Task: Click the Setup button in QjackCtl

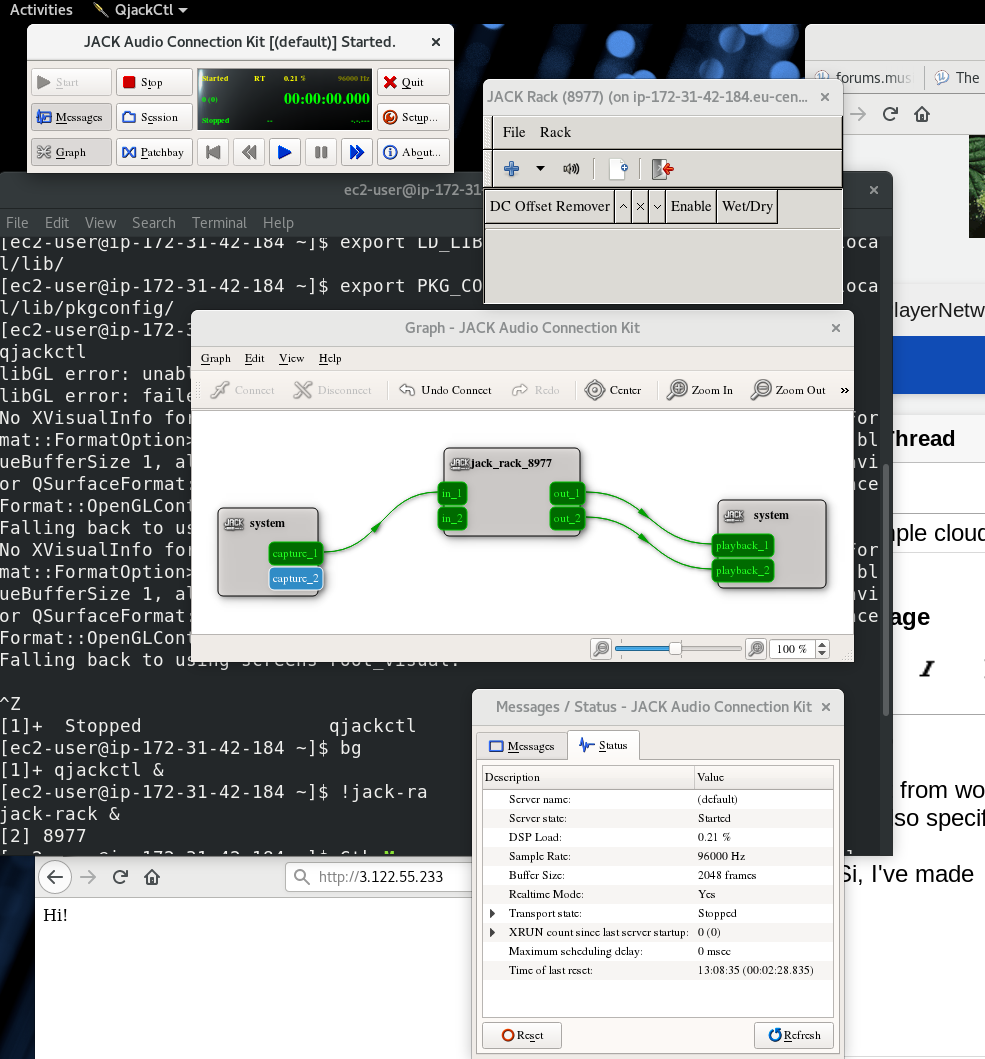Action: pyautogui.click(x=412, y=117)
